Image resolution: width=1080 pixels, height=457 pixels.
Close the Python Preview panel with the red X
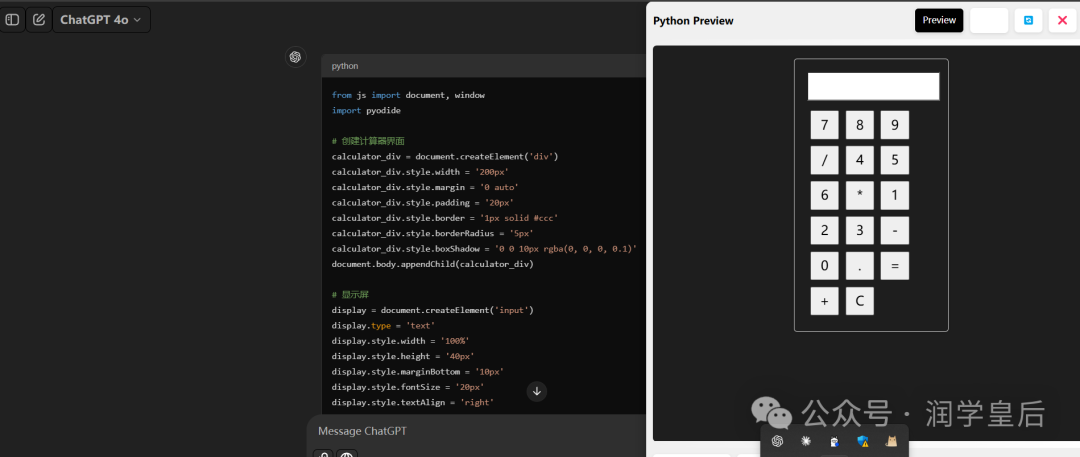point(1062,21)
